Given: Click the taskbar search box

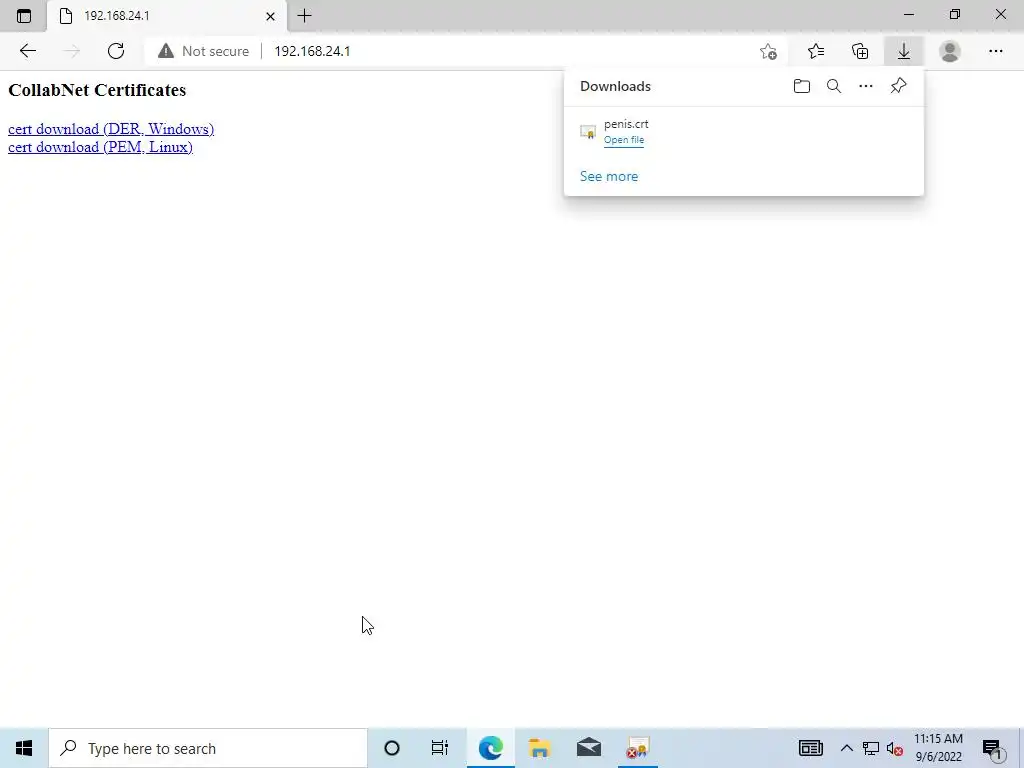Looking at the screenshot, I should click(x=208, y=748).
